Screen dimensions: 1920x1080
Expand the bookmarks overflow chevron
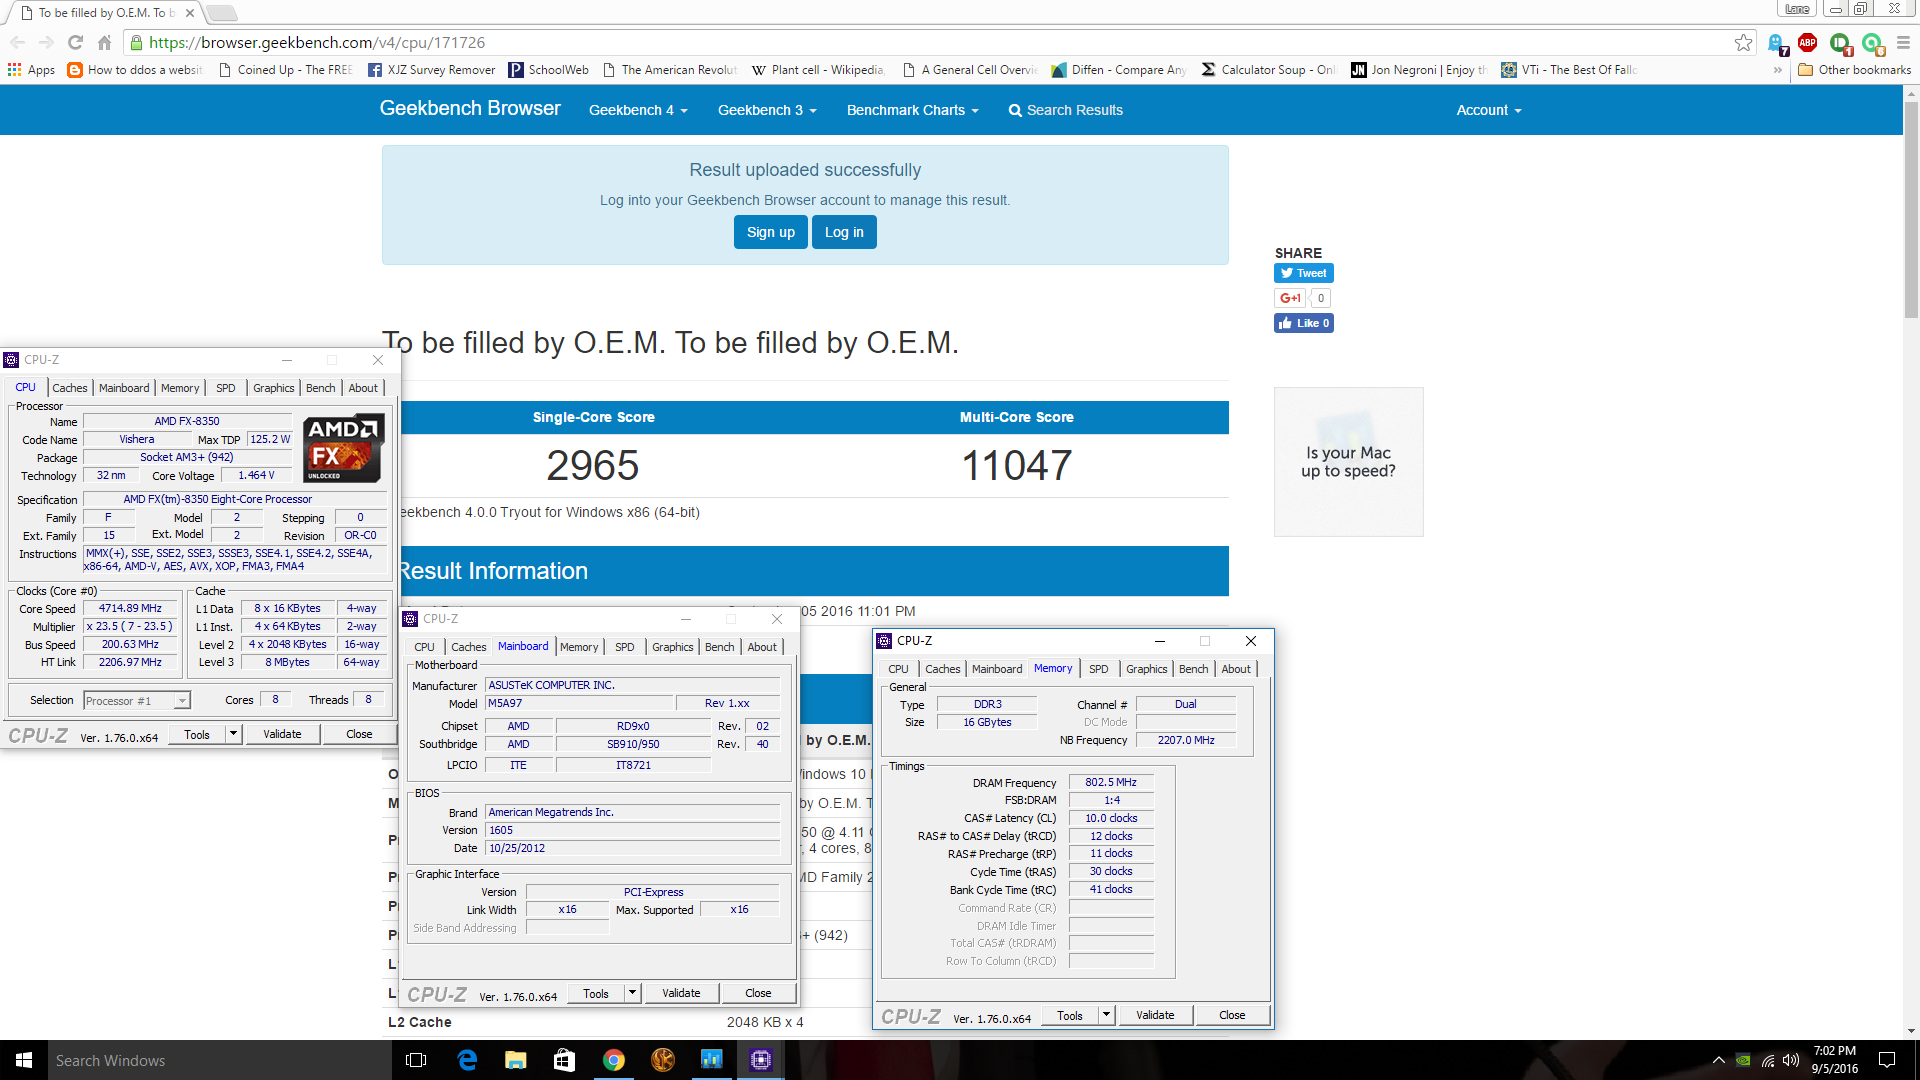tap(1778, 70)
